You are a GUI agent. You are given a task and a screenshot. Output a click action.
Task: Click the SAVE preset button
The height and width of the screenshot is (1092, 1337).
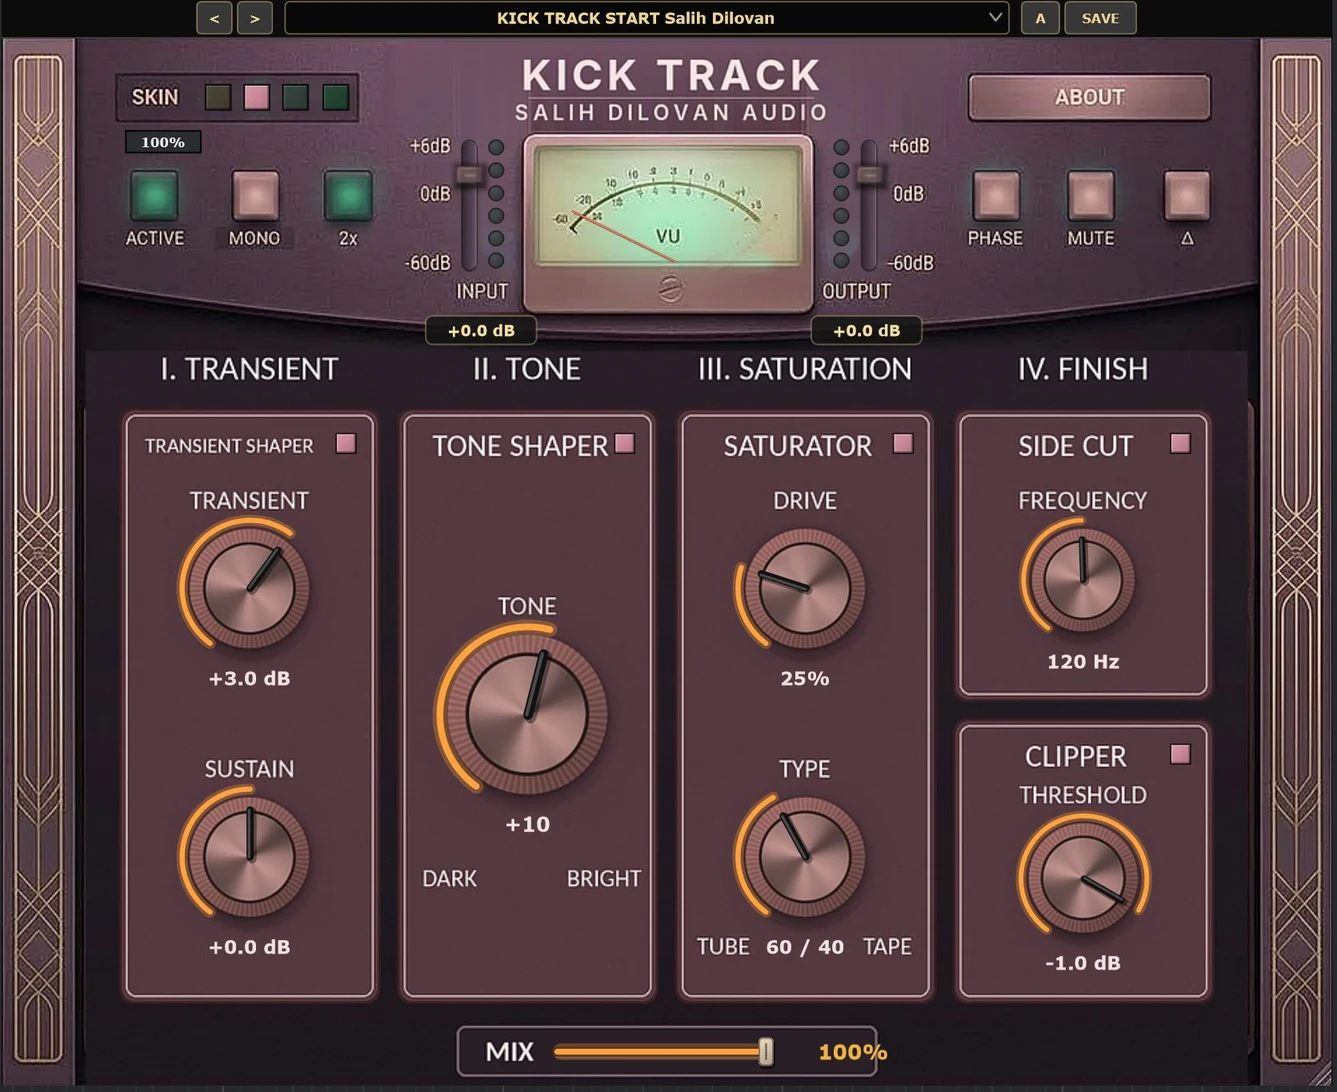(x=1100, y=18)
